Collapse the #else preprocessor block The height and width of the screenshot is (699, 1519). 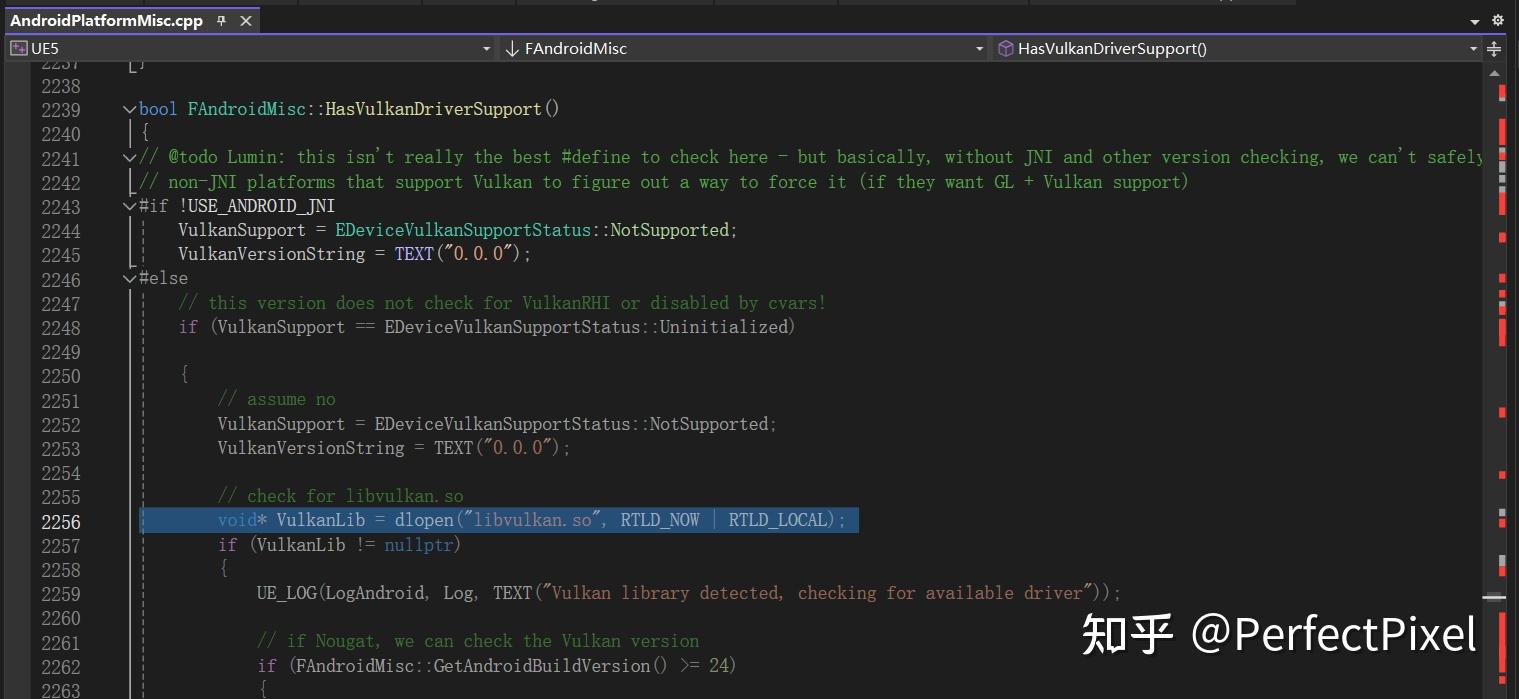tap(129, 278)
